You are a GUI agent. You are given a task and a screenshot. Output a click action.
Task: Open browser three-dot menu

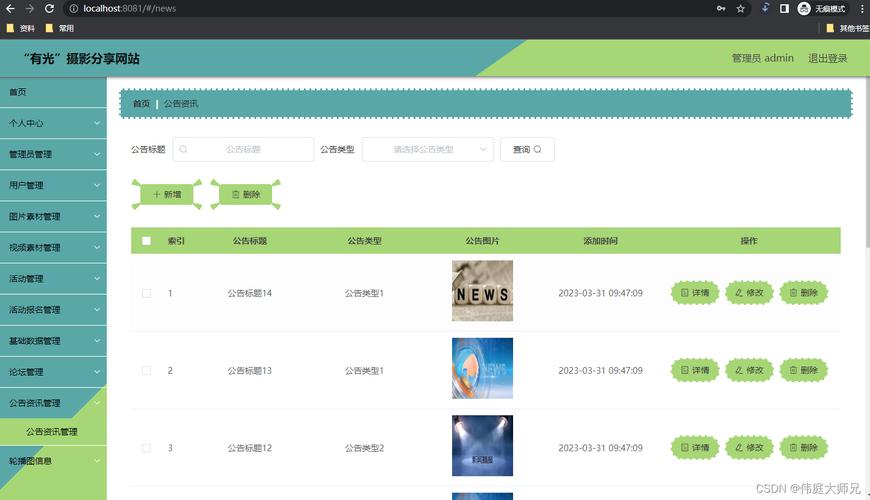coord(862,8)
